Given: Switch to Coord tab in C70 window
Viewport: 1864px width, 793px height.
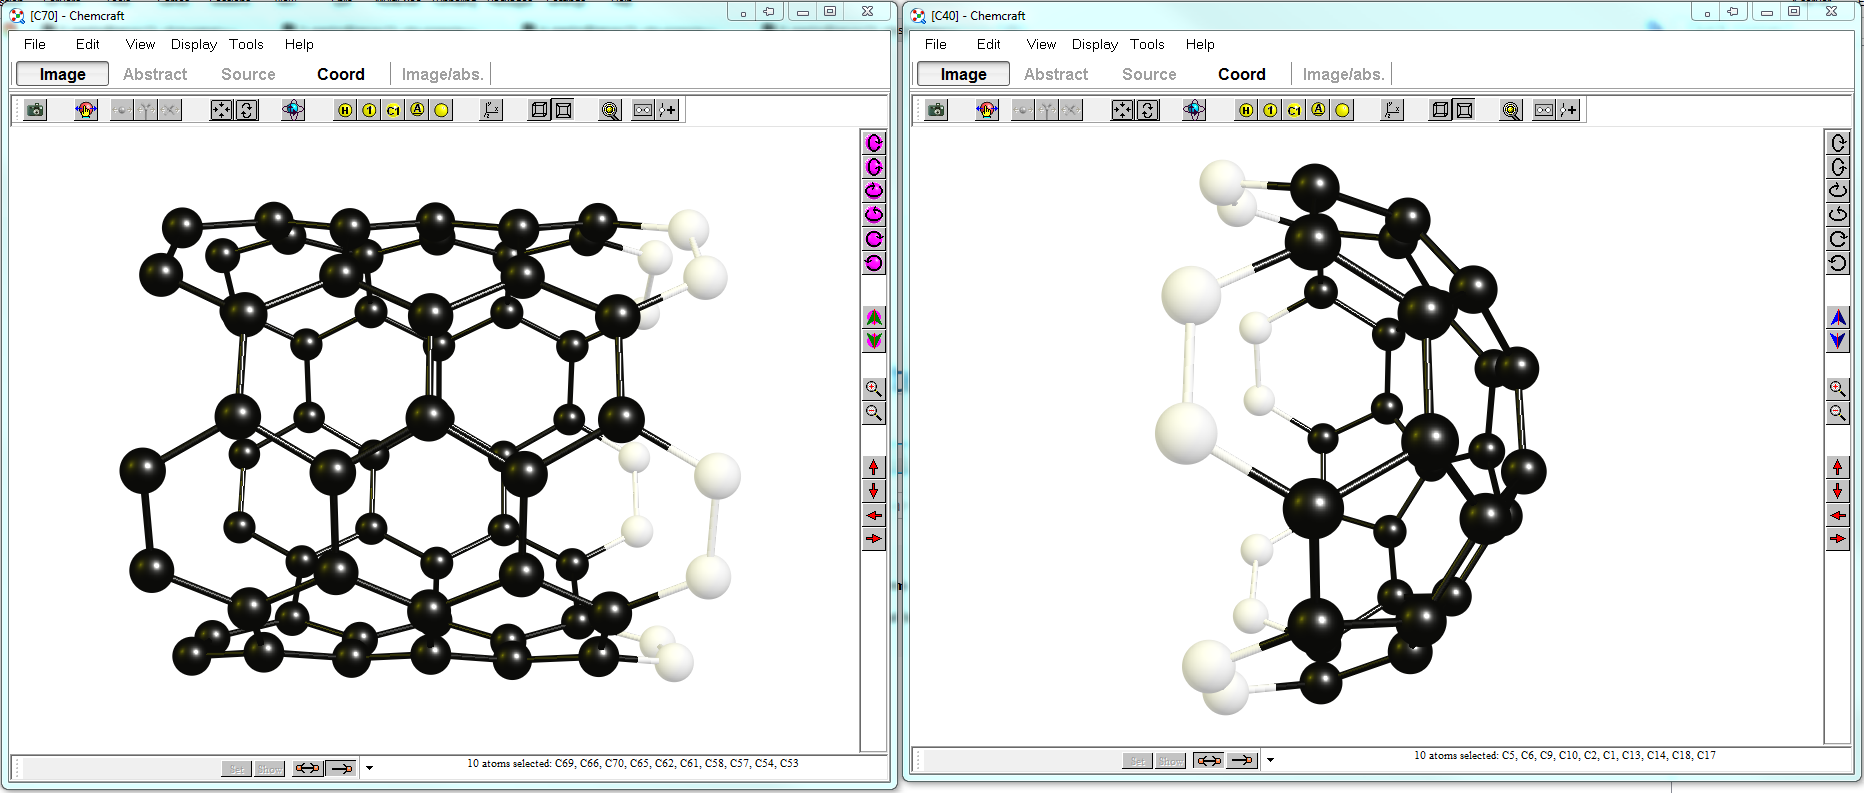Looking at the screenshot, I should 341,74.
